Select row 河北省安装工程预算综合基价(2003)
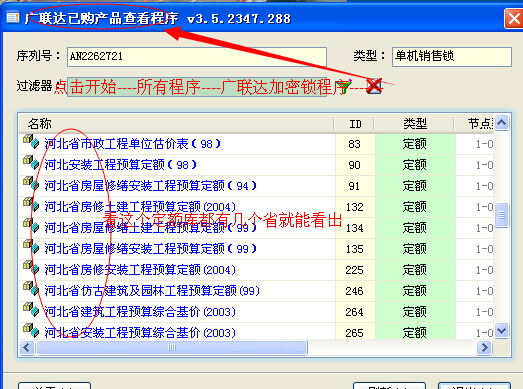523x389 pixels. point(256,332)
